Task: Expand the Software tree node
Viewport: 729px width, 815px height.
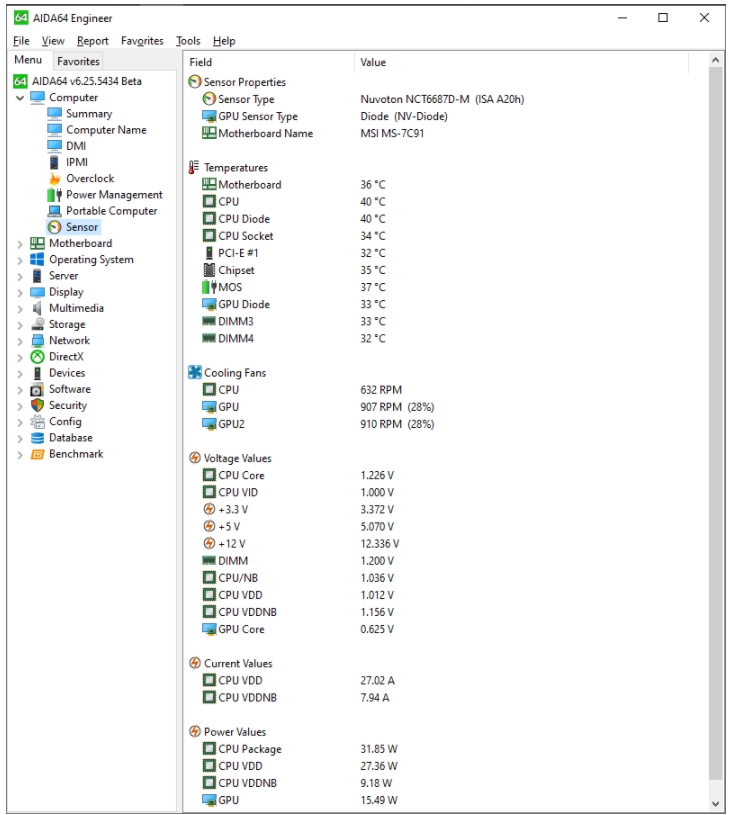Action: (20, 389)
